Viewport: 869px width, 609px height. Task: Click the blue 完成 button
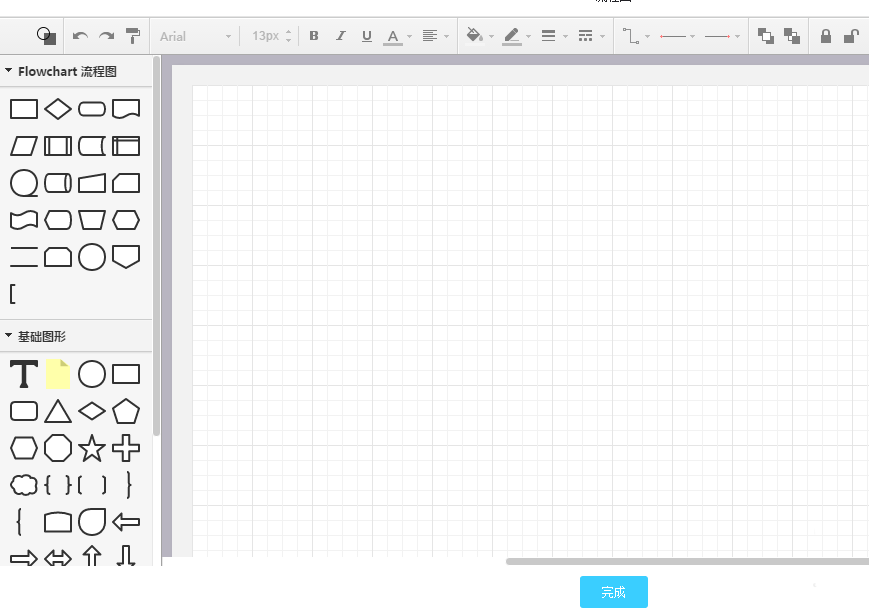(613, 592)
